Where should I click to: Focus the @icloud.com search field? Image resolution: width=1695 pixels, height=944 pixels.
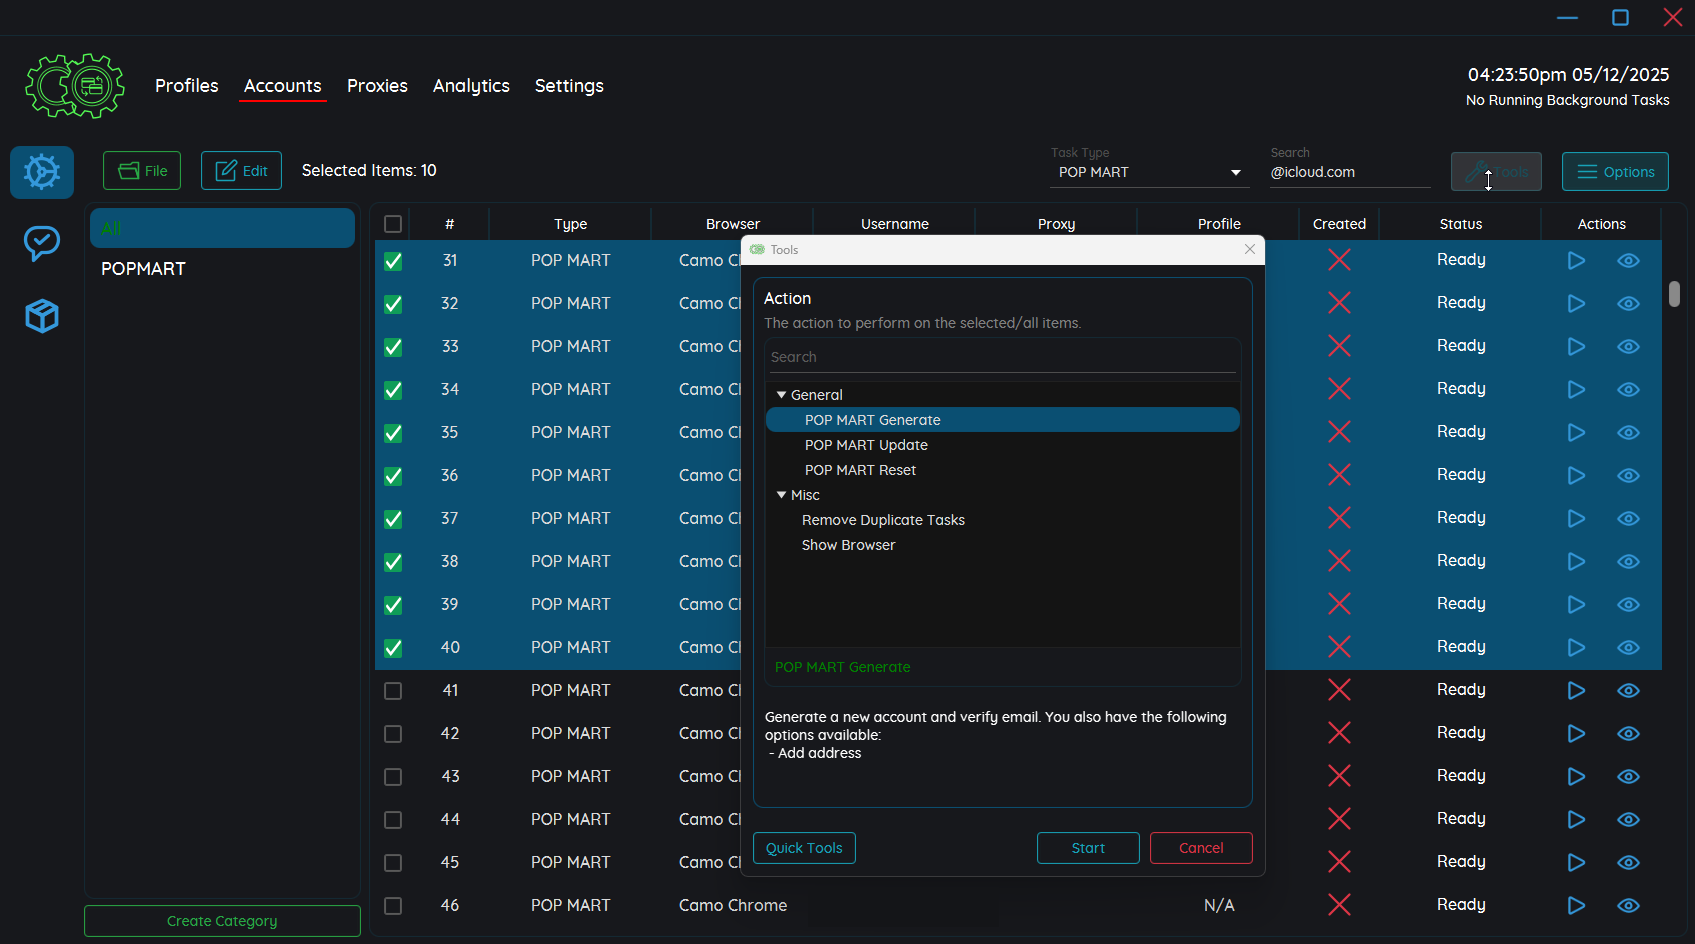pos(1350,172)
